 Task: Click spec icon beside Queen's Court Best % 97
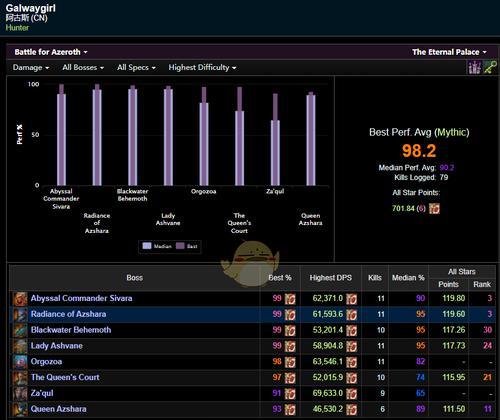(290, 377)
